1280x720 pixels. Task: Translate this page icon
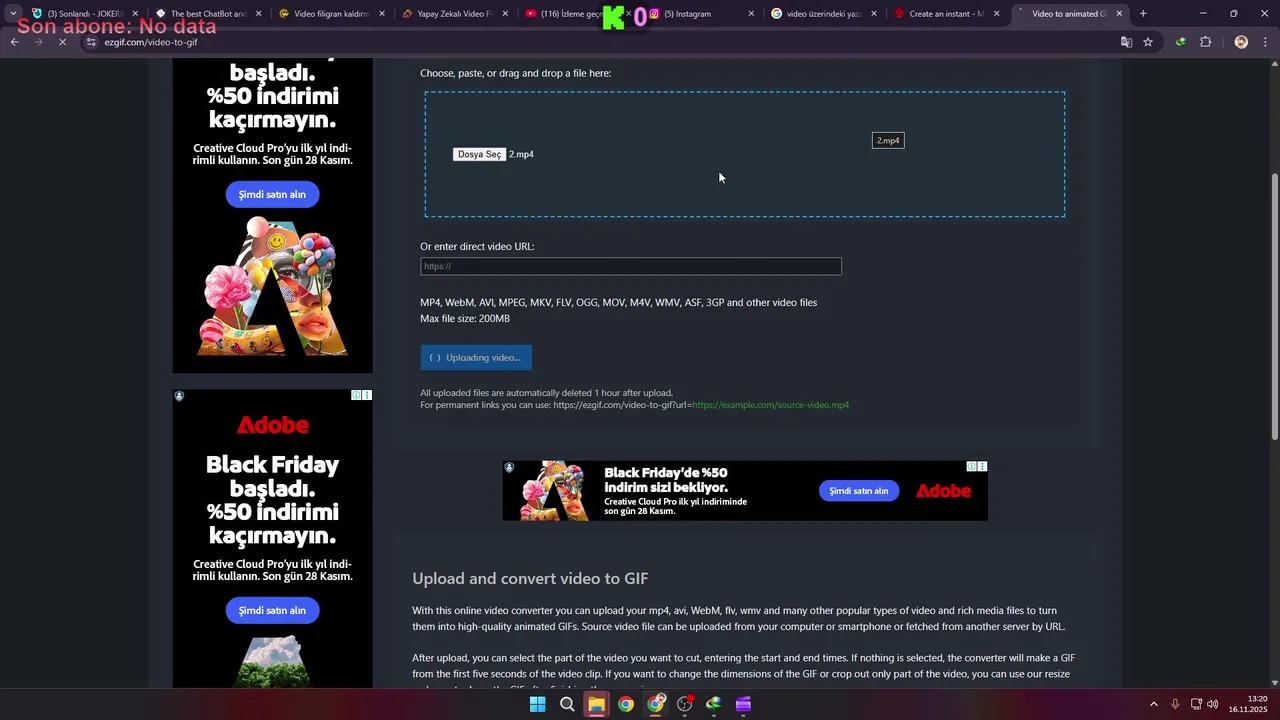[x=1126, y=42]
